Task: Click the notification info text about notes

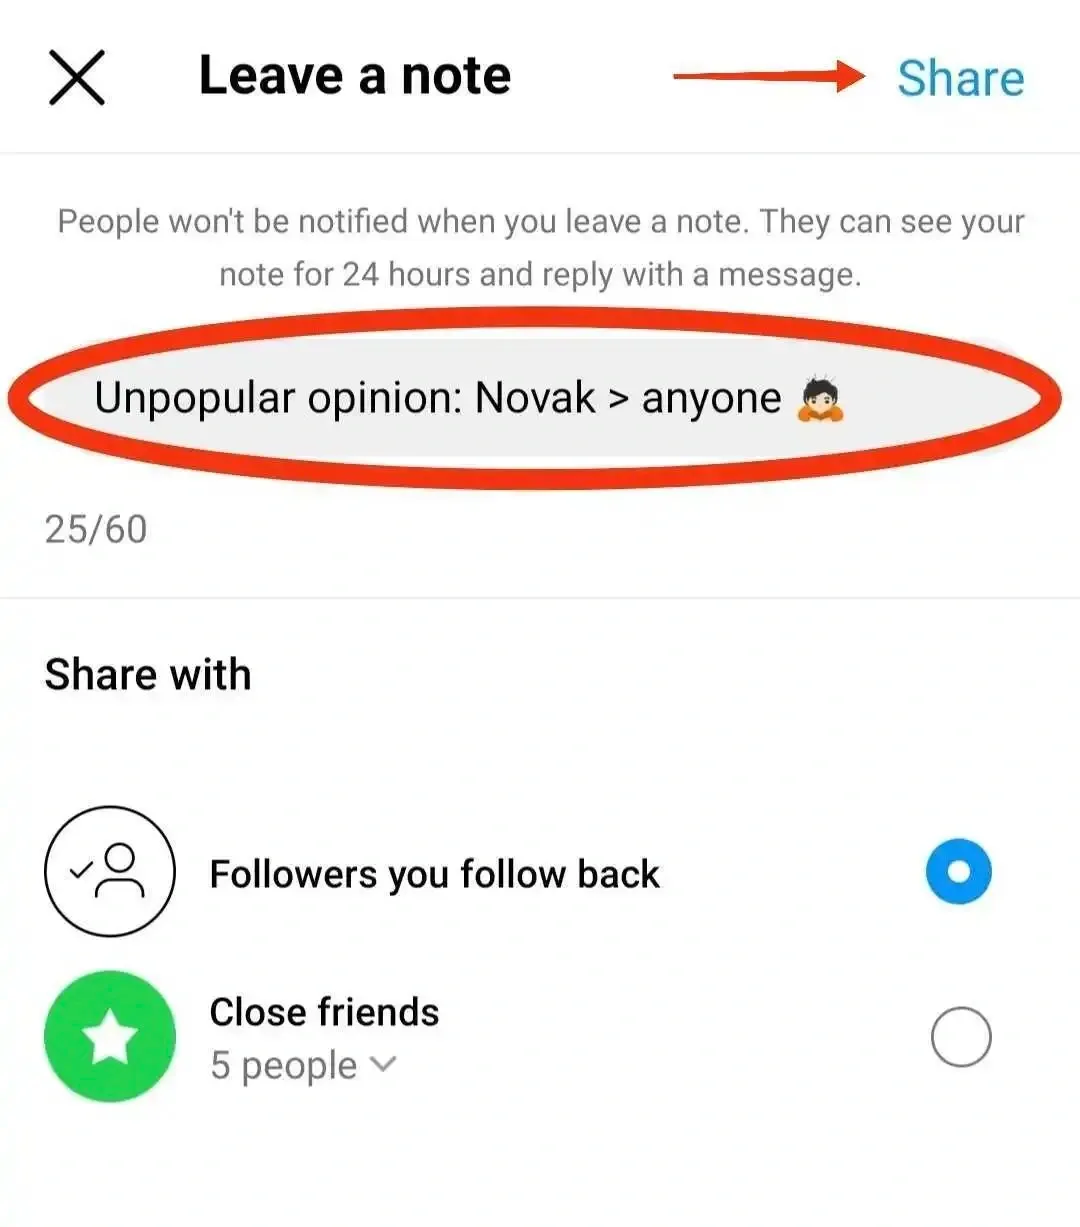Action: click(540, 247)
